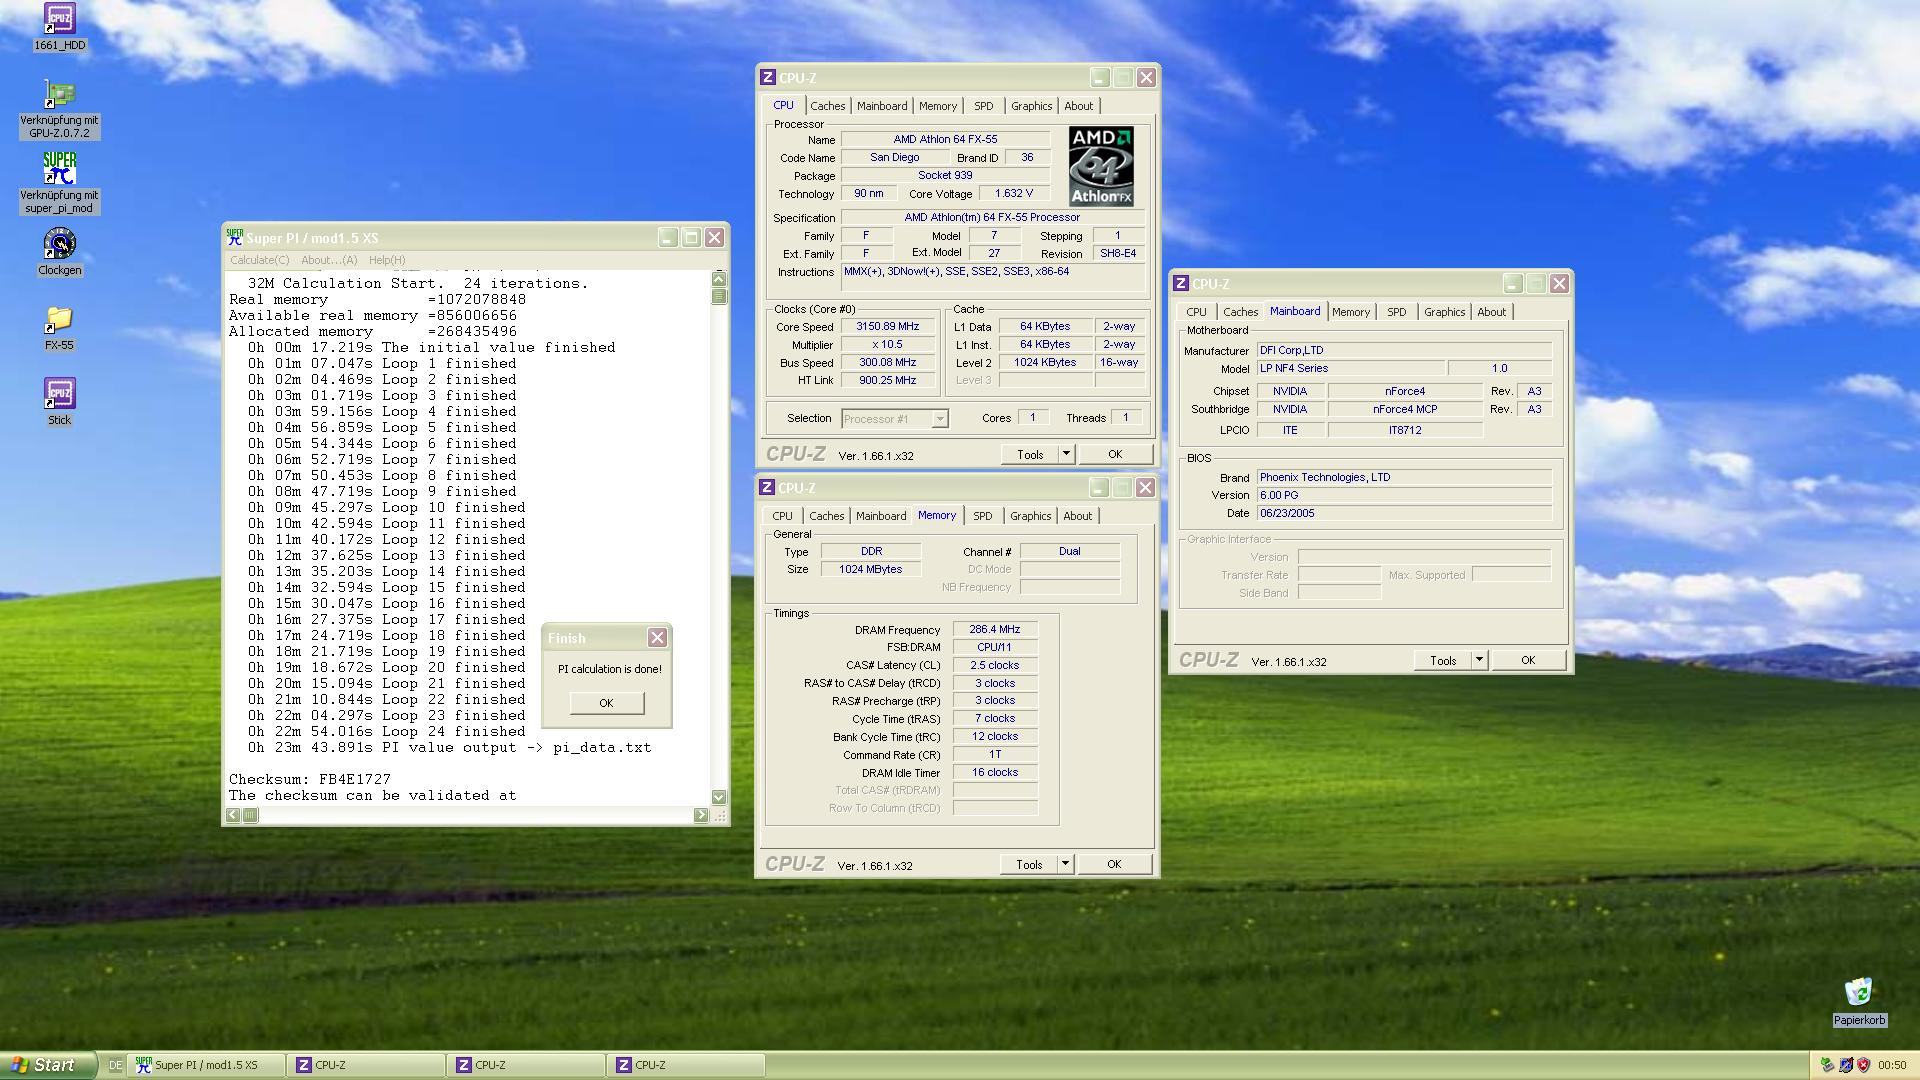
Task: Click the BIOS Version 6.00 PG field
Action: pyautogui.click(x=1404, y=495)
